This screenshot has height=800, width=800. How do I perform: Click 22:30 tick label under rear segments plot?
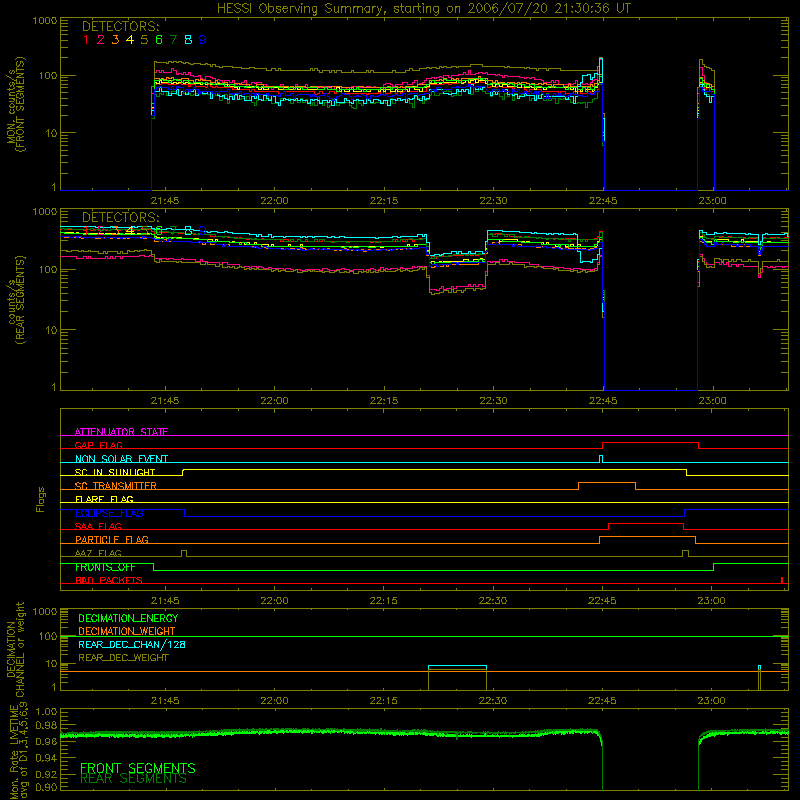493,401
